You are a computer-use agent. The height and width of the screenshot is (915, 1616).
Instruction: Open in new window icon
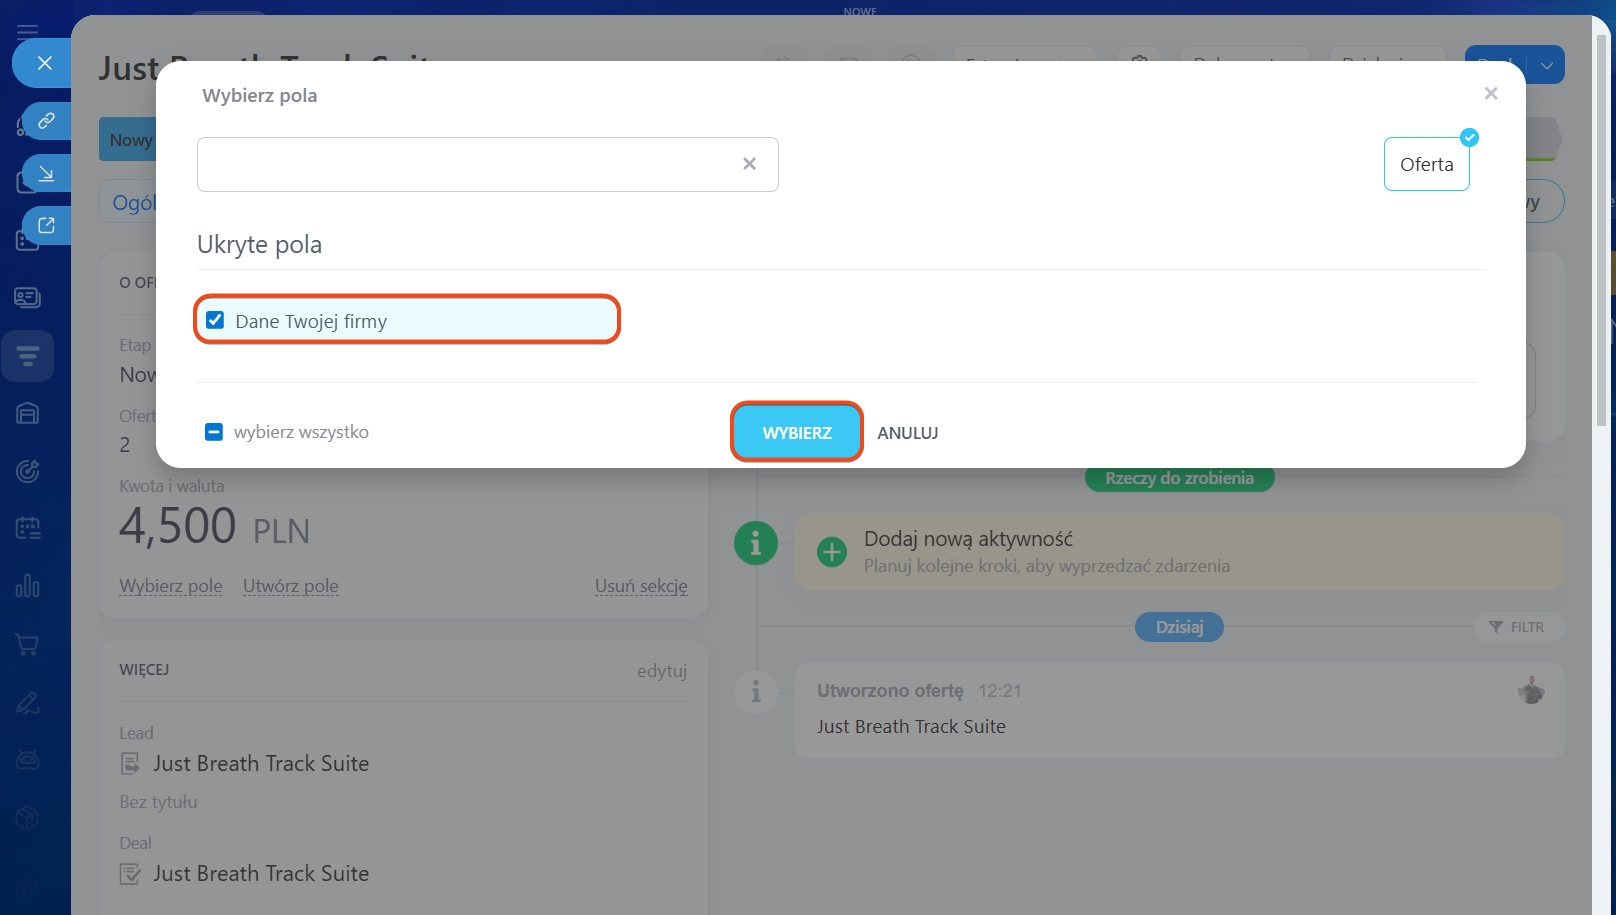(x=46, y=226)
